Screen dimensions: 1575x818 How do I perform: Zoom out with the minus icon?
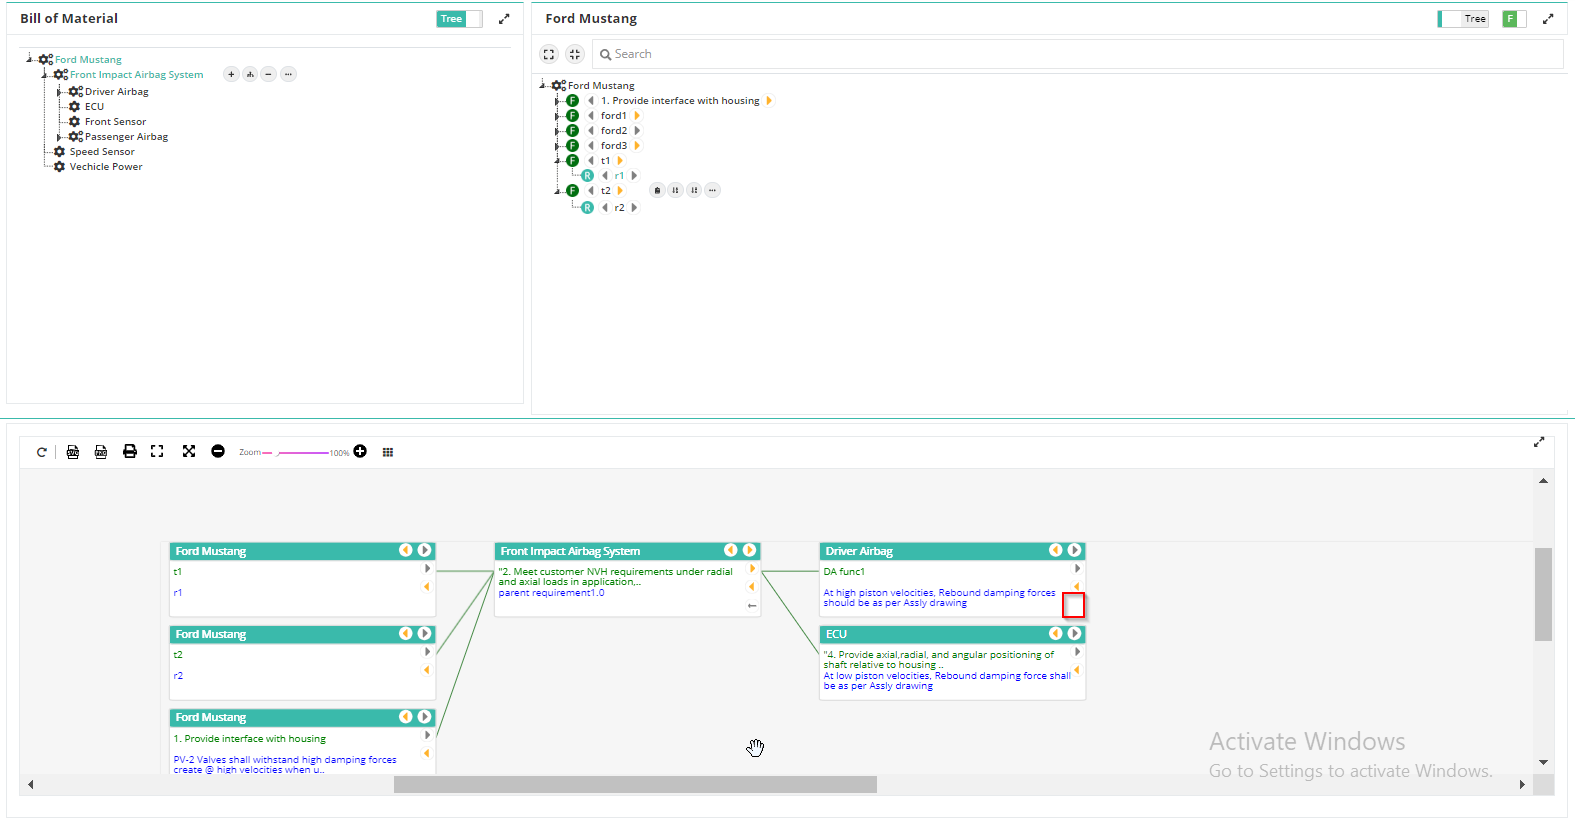click(218, 452)
